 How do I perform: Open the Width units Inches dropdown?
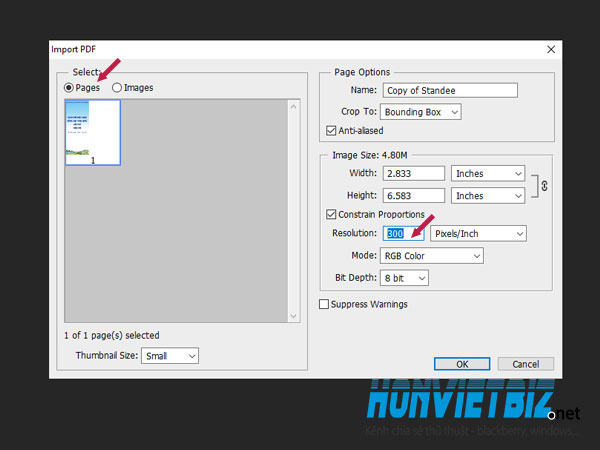click(x=488, y=173)
